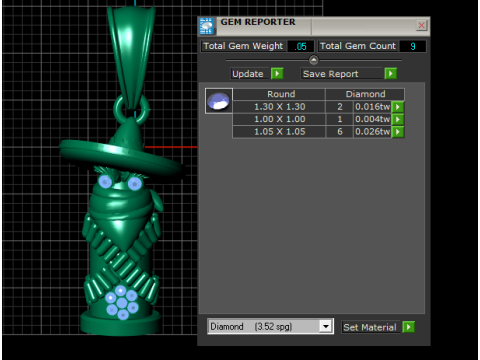Click the Total Gem Weight label
The image size is (480, 360).
[x=243, y=46]
